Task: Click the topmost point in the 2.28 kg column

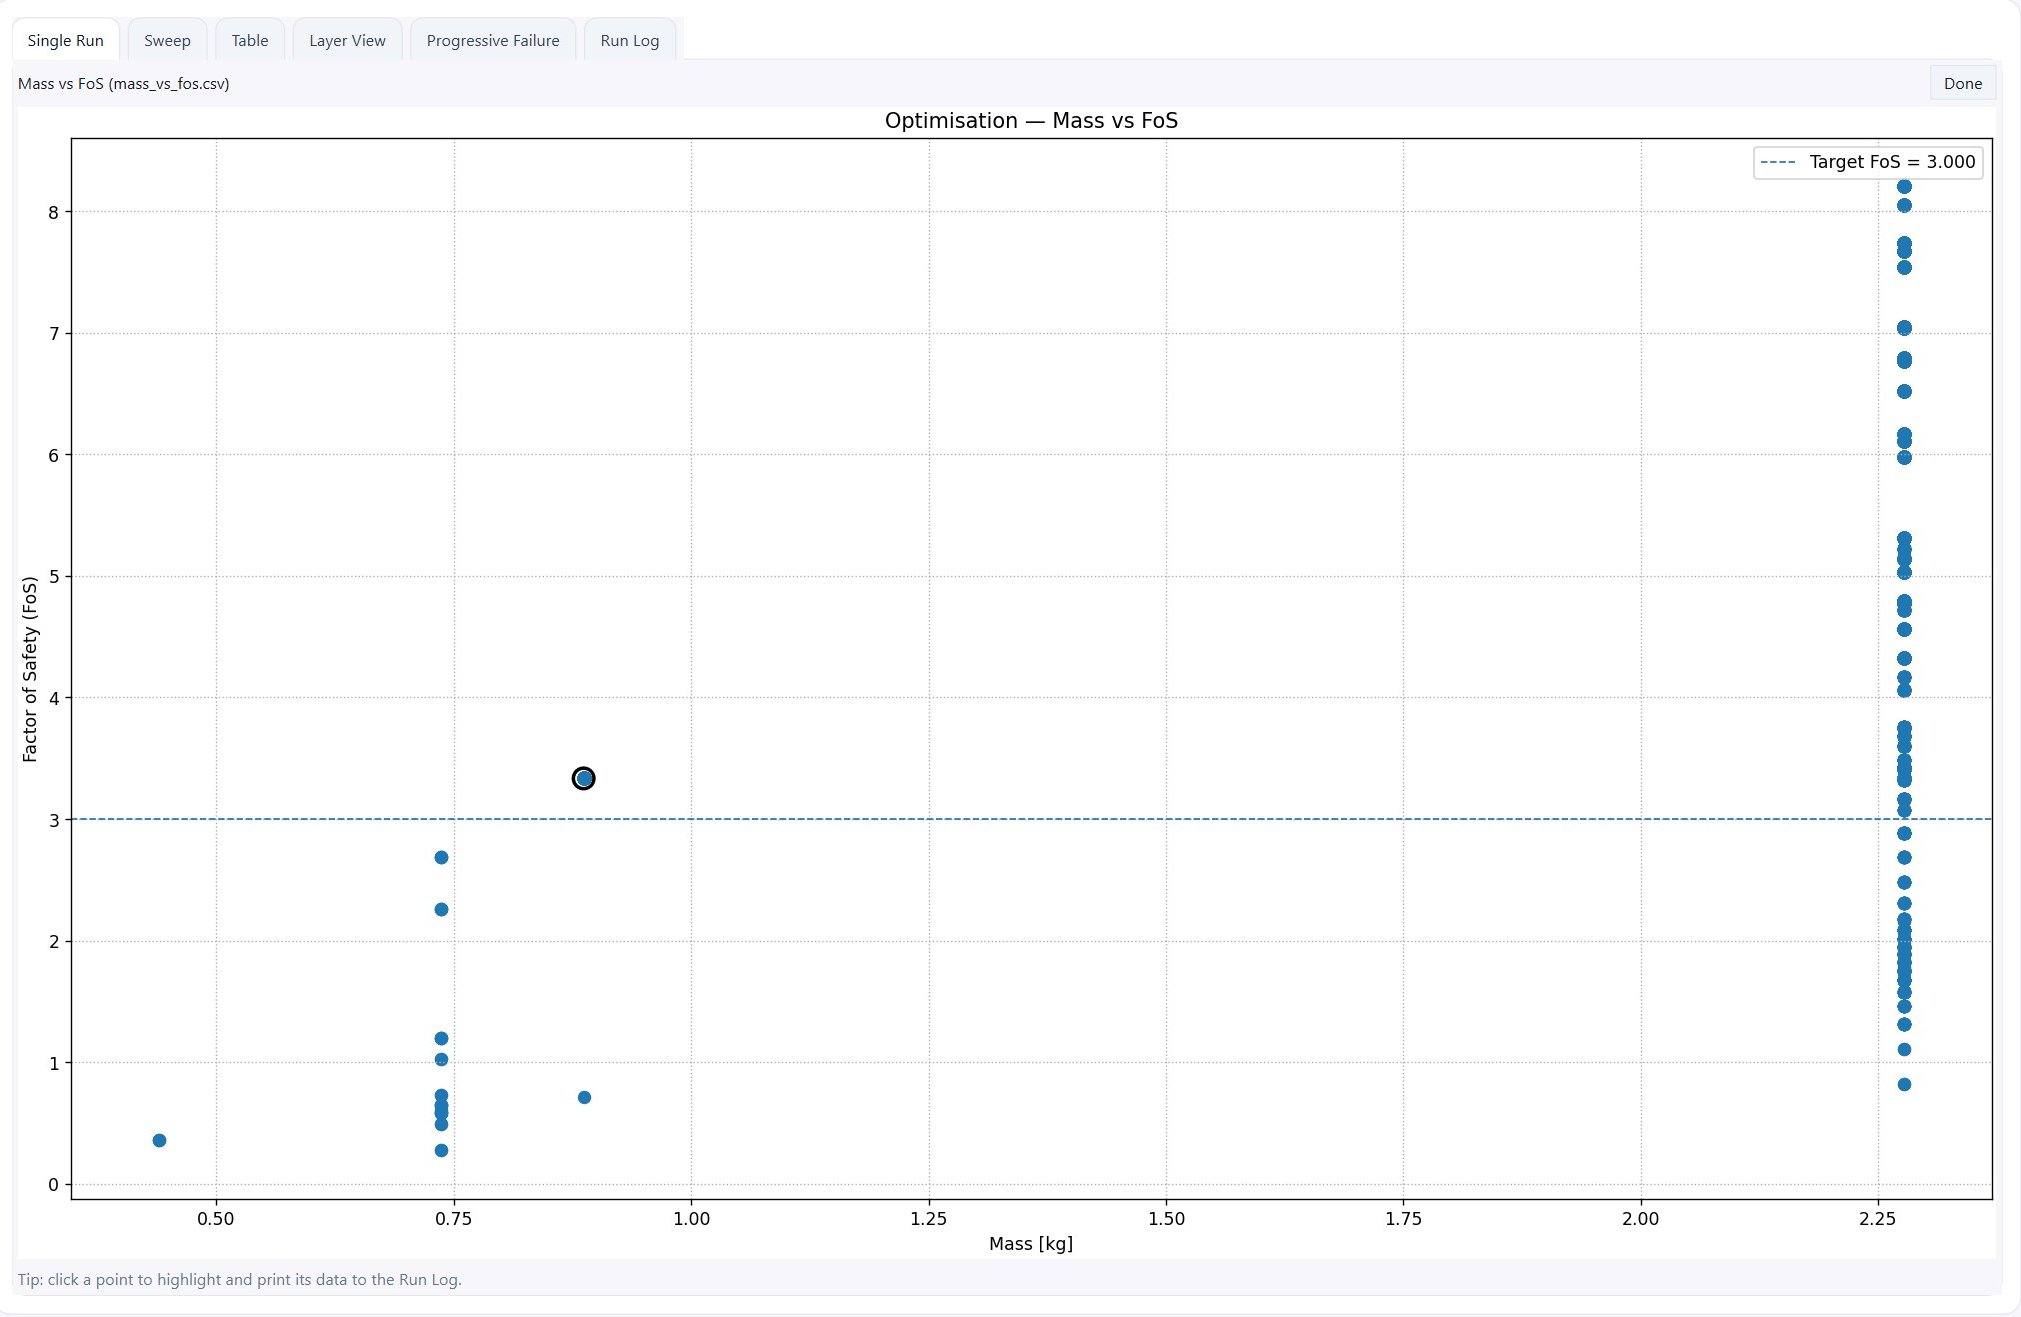Action: tap(1904, 187)
